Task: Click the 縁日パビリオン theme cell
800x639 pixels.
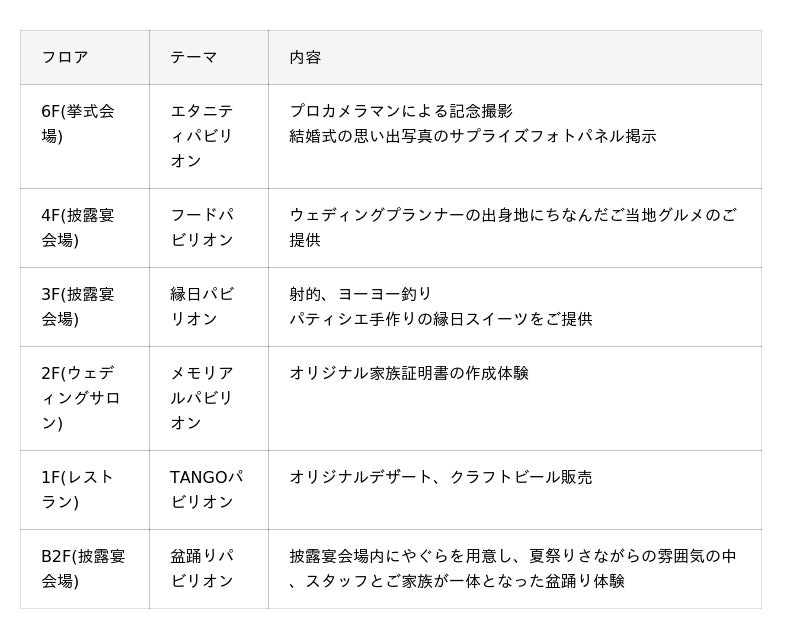Action: (x=202, y=307)
